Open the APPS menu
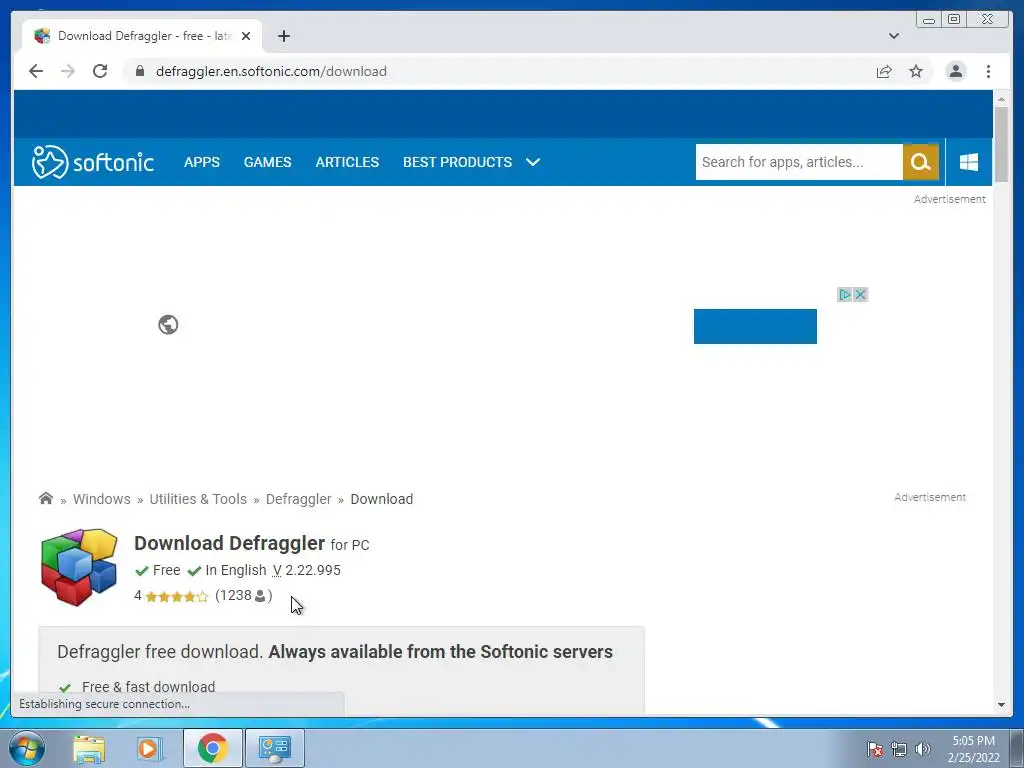 pos(202,162)
